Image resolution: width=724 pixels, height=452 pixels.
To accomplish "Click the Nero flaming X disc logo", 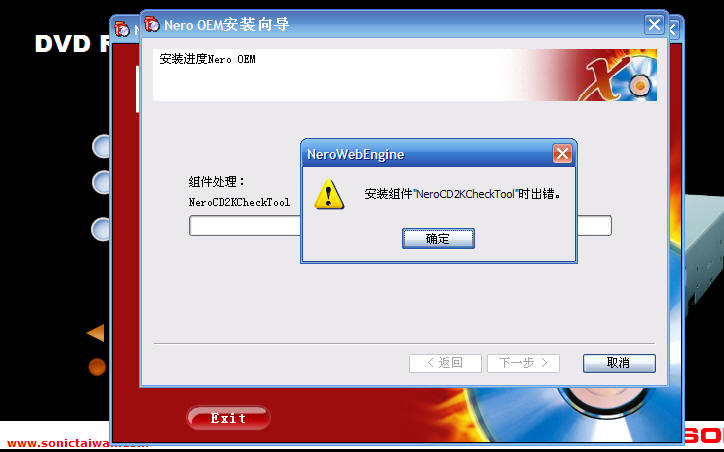I will pos(618,75).
